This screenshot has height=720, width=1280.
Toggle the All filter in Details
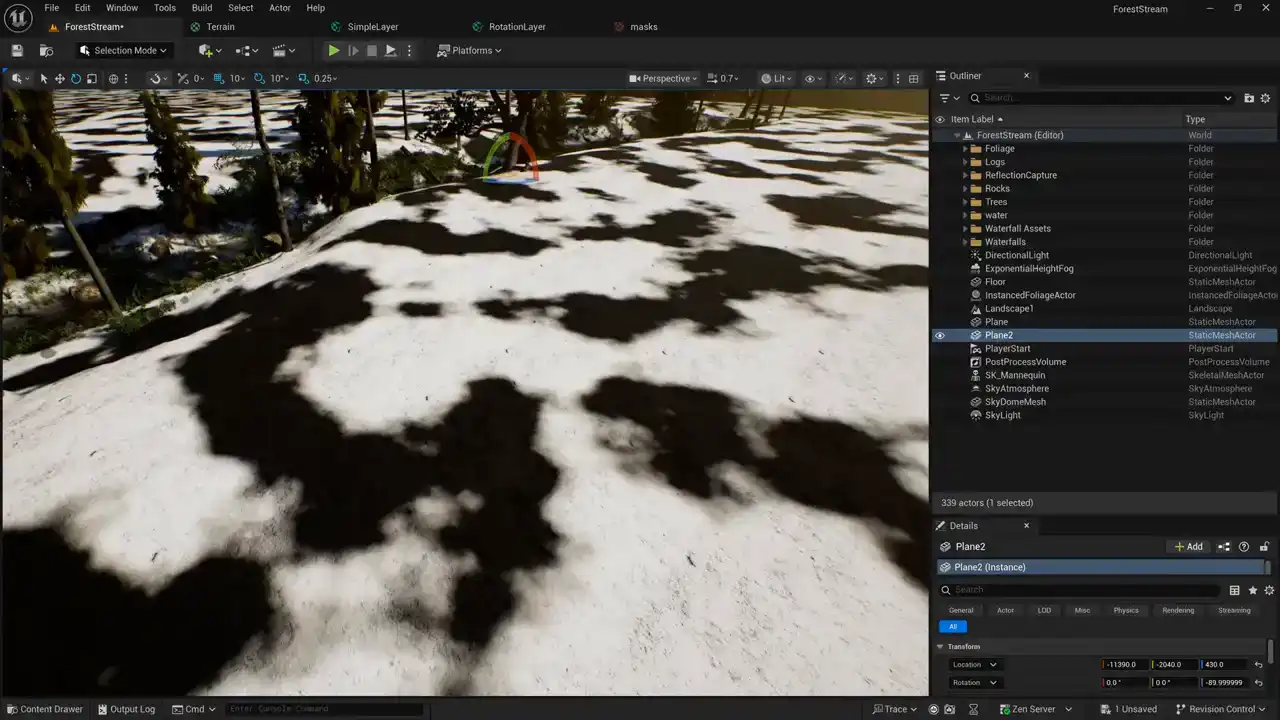point(952,627)
